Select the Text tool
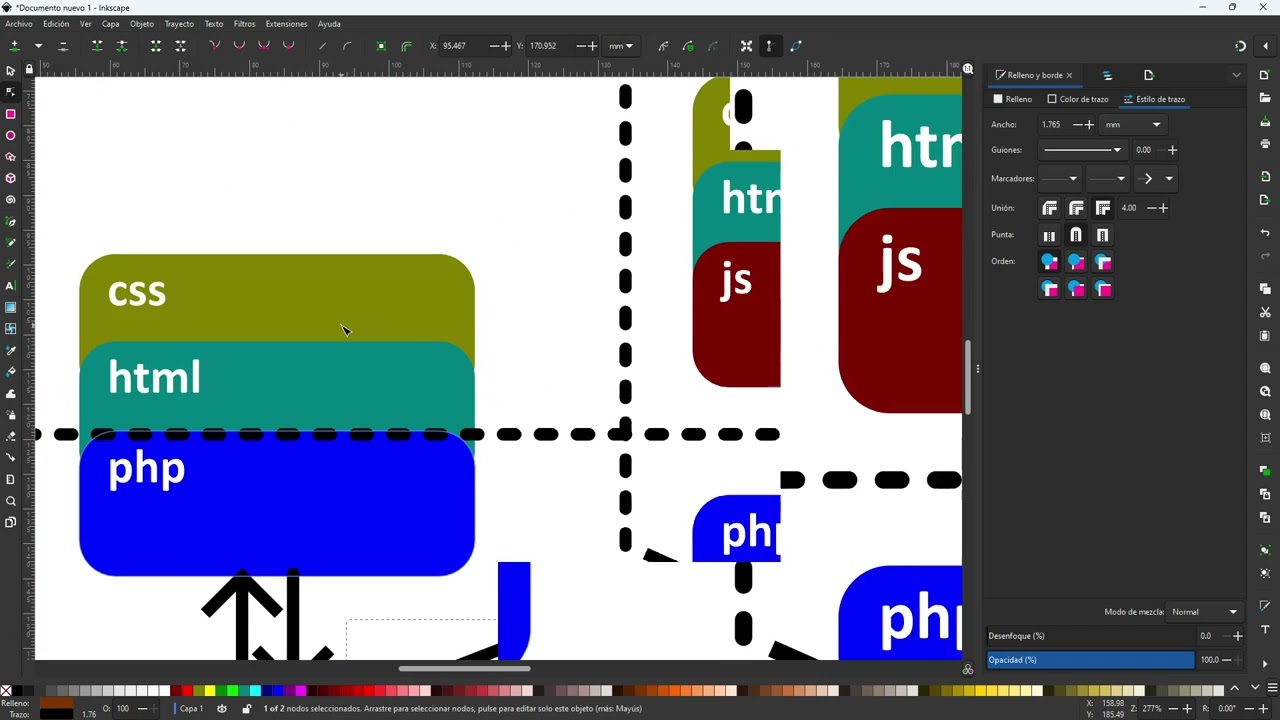This screenshot has height=720, width=1280. coord(10,286)
